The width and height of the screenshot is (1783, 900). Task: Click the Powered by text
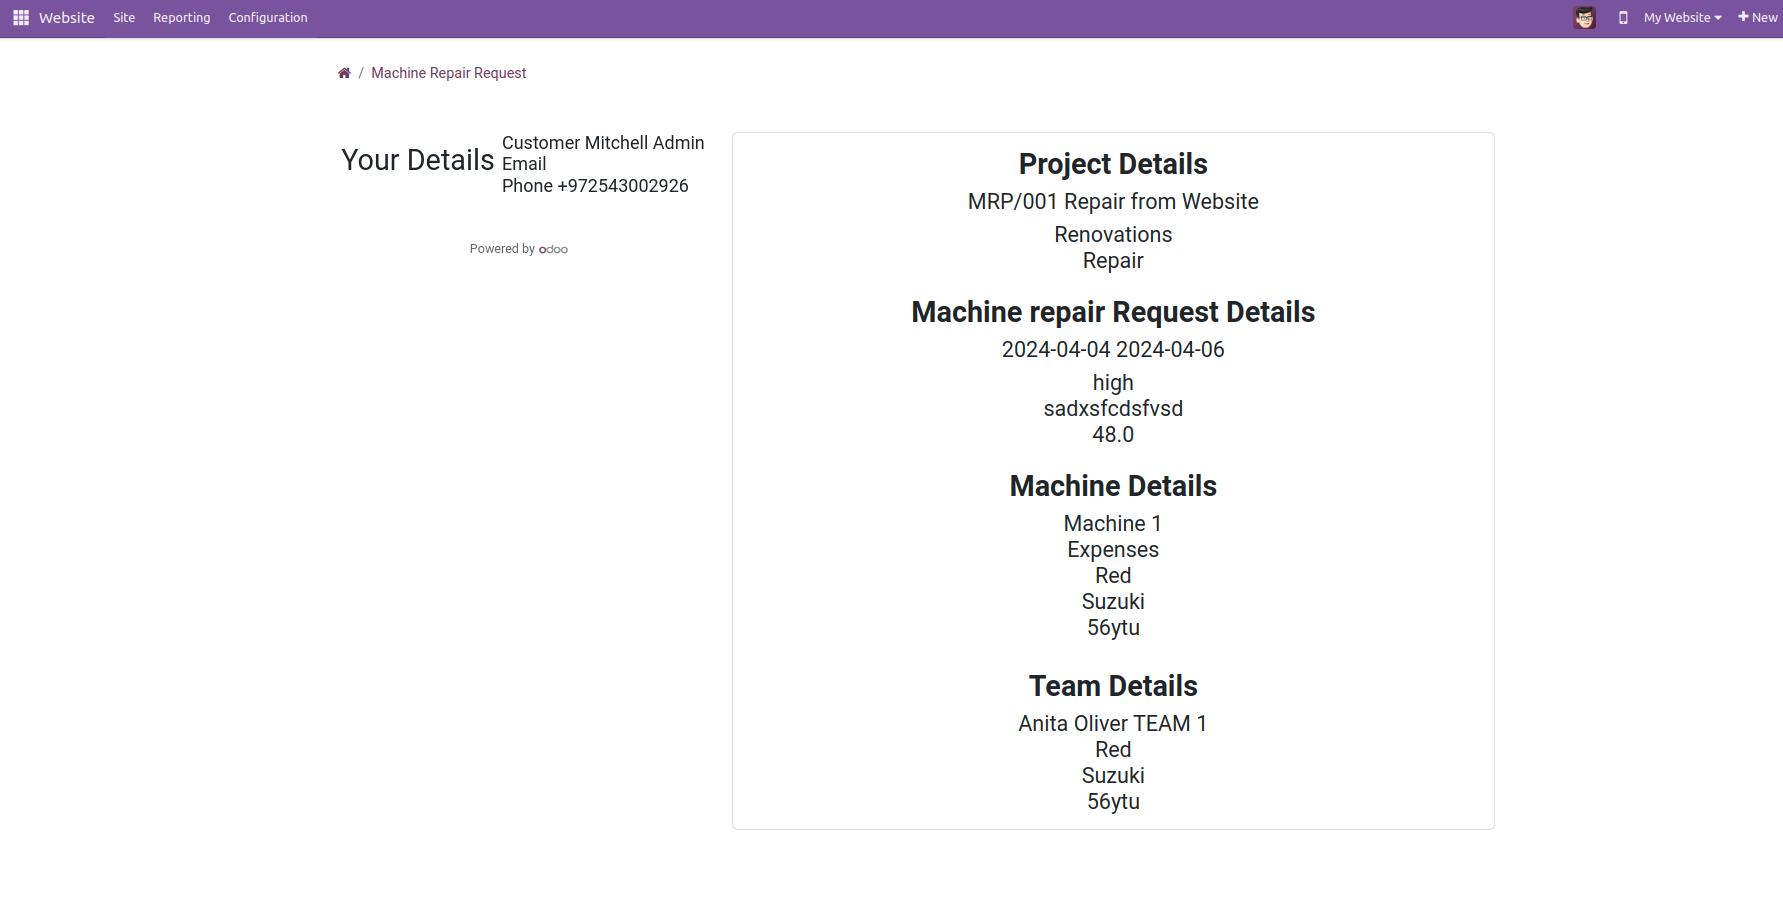pyautogui.click(x=502, y=249)
